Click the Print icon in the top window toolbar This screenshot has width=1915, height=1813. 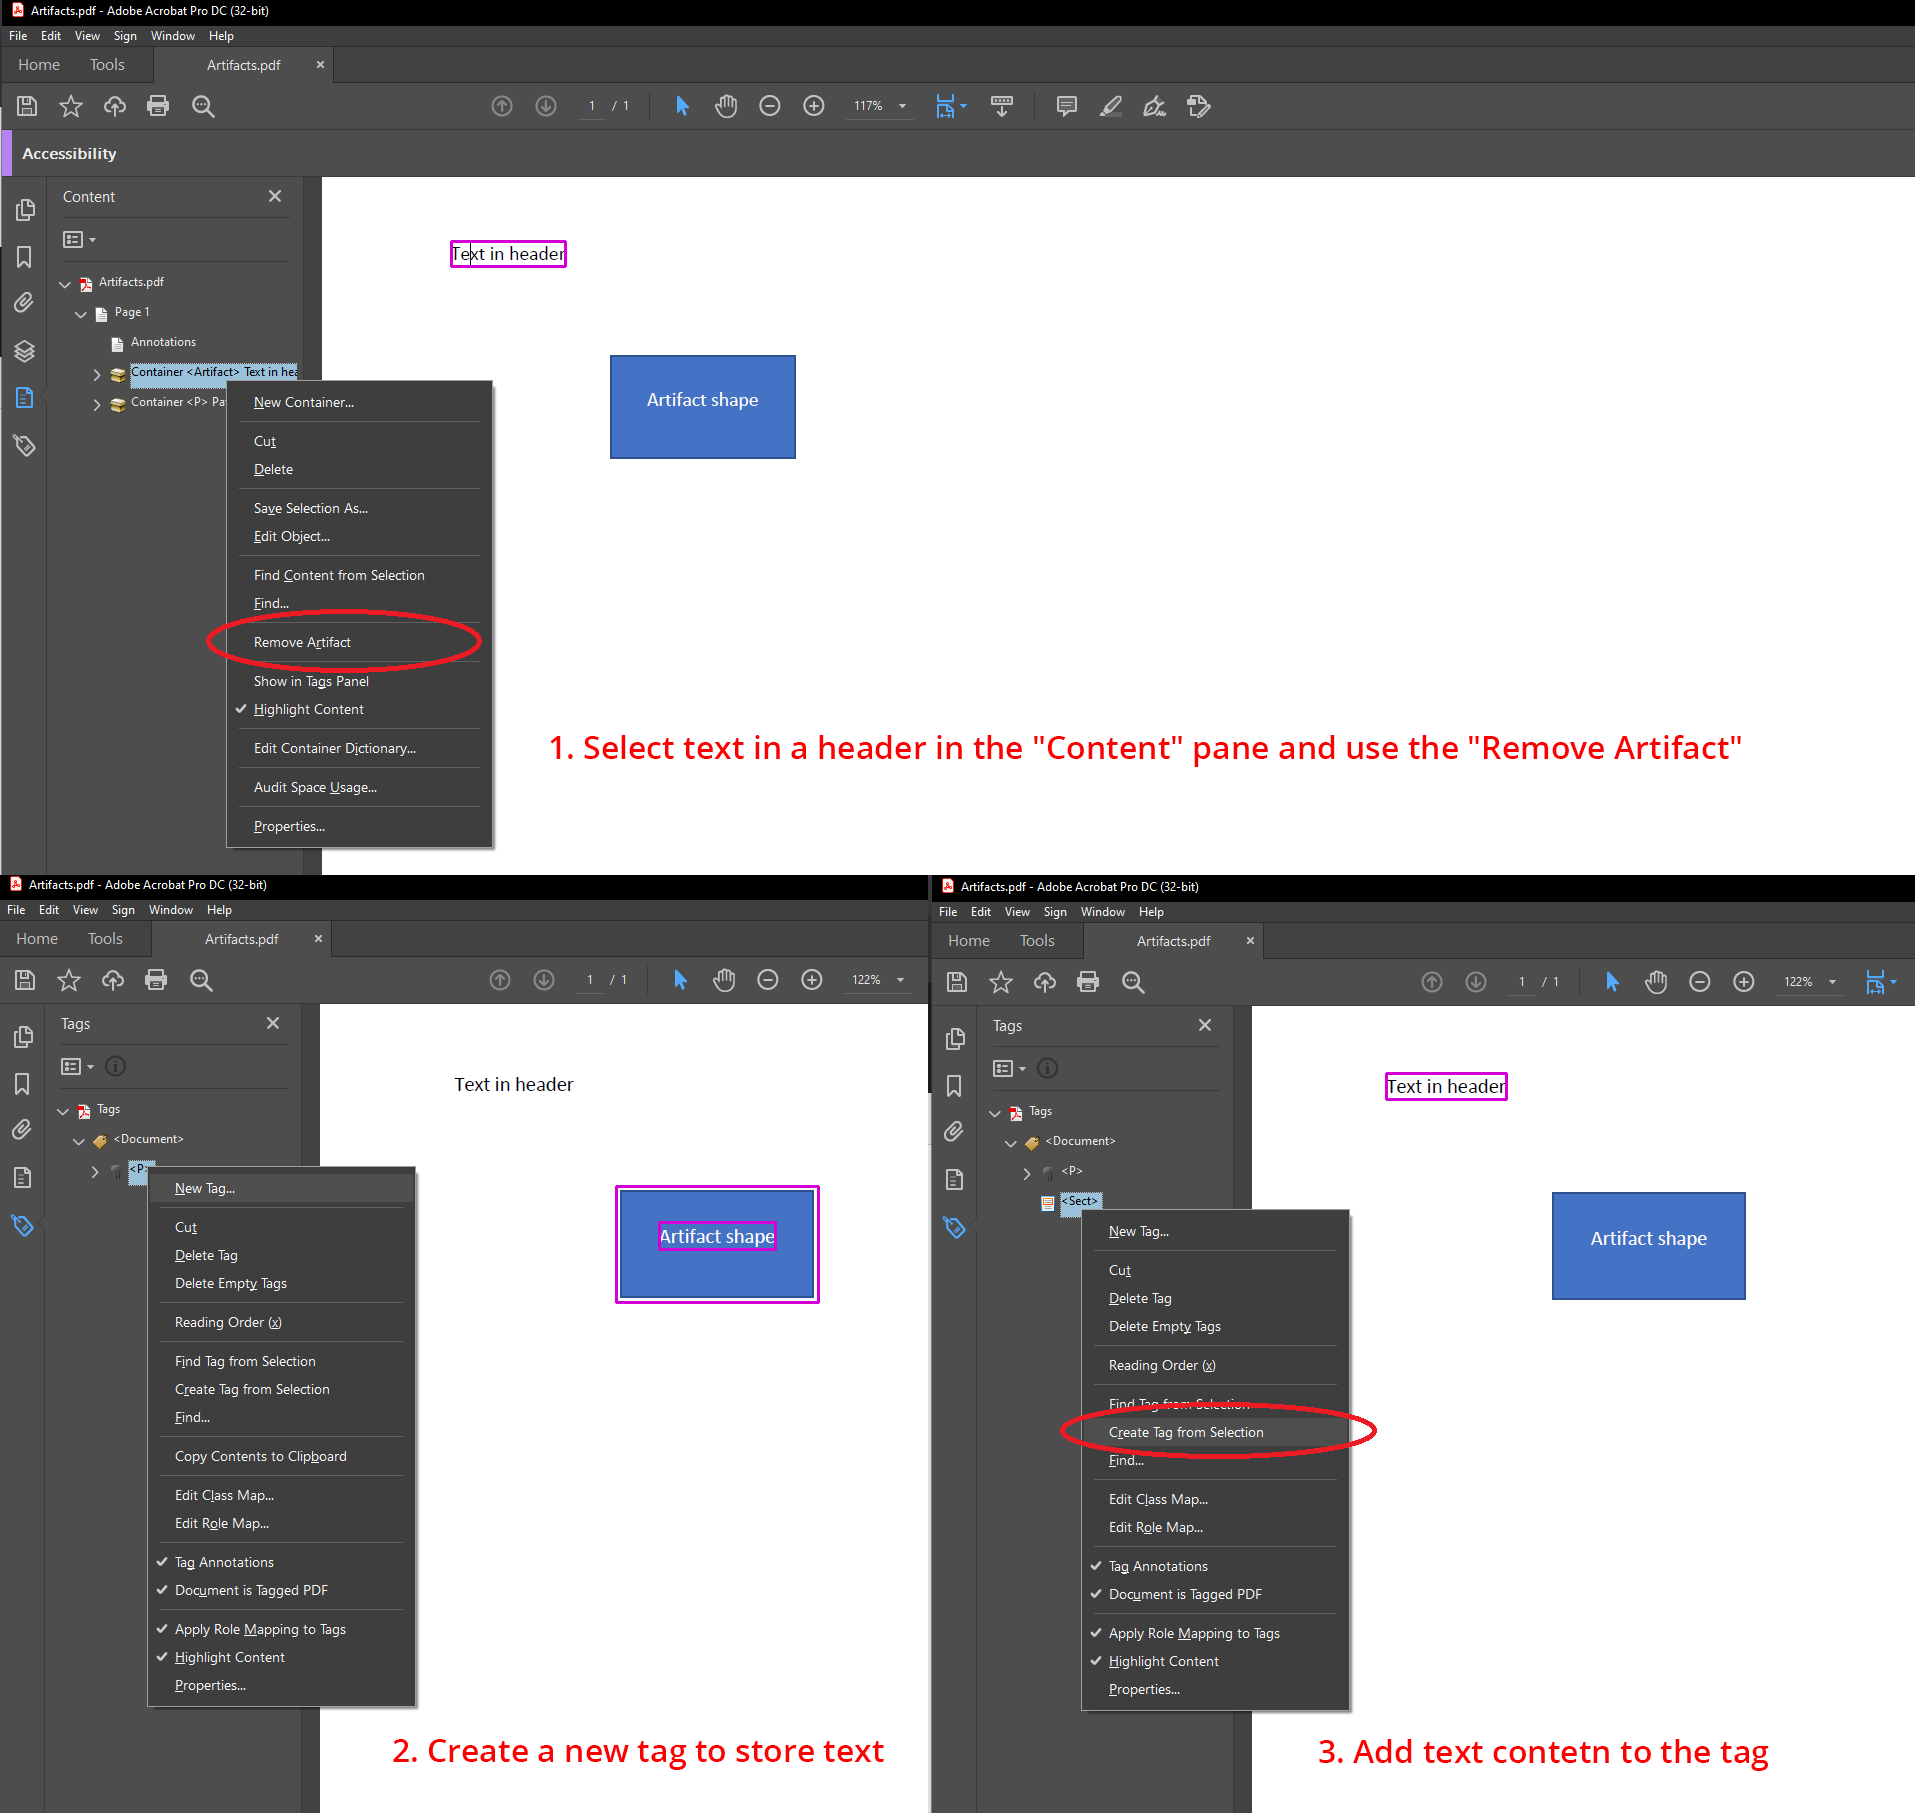point(158,106)
